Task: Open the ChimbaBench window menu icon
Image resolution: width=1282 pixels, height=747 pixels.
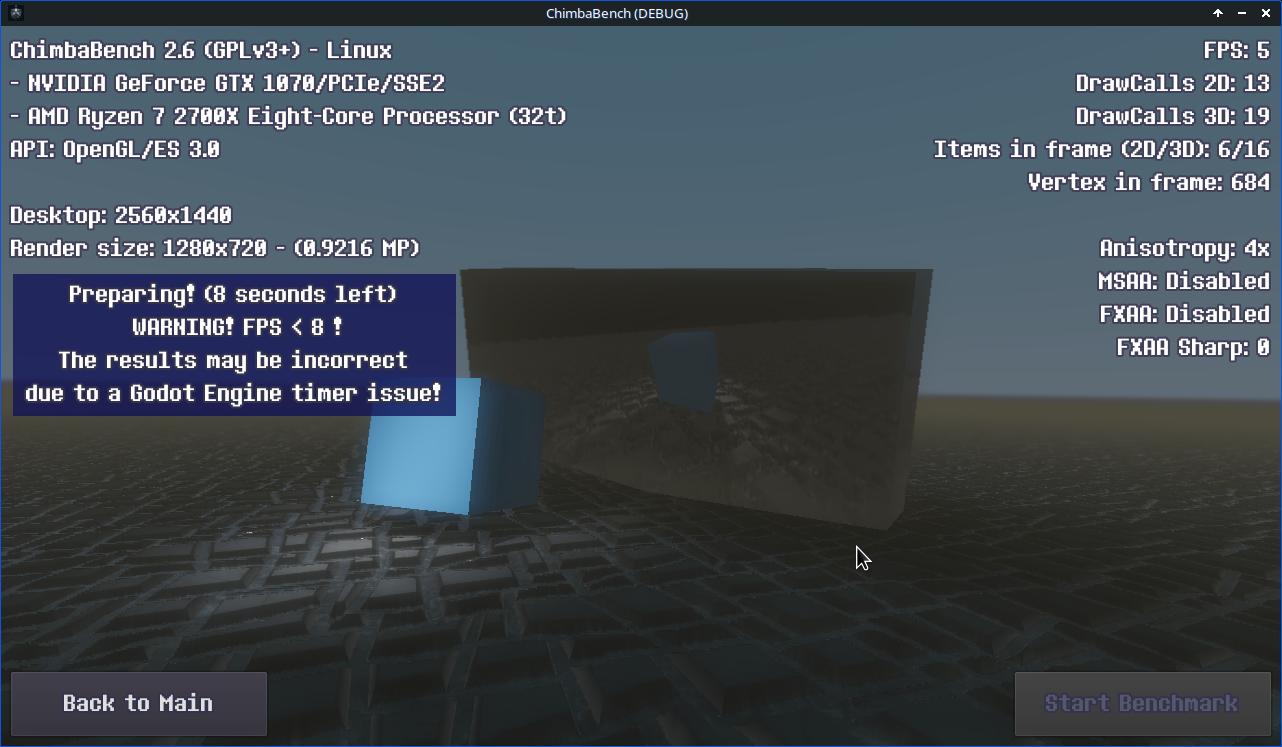Action: click(x=15, y=13)
